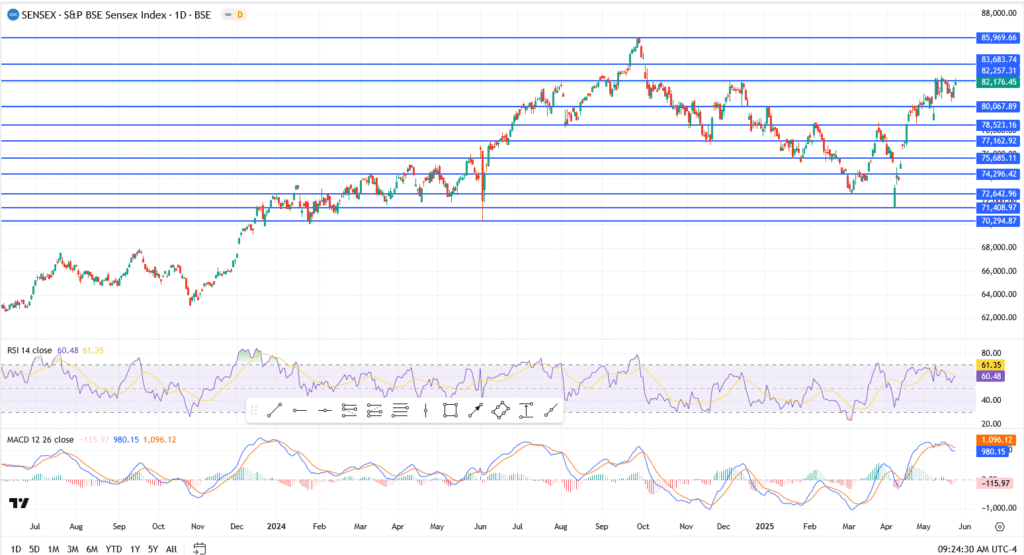Image resolution: width=1024 pixels, height=555 pixels.
Task: Select the rectangle drawing tool
Action: click(450, 411)
